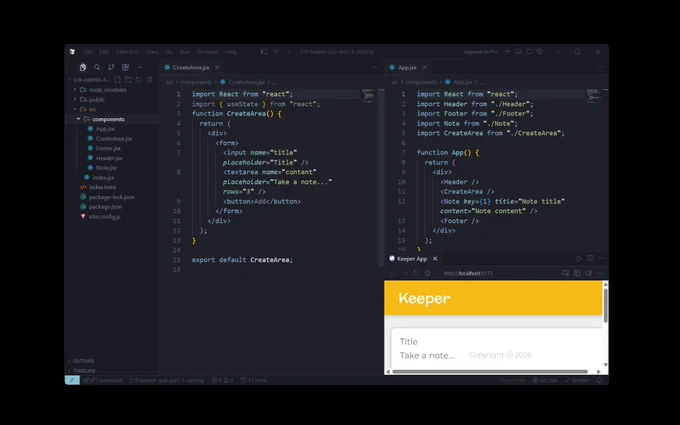Image resolution: width=680 pixels, height=425 pixels.
Task: Navigate back with title bar left arrow
Action: [277, 52]
